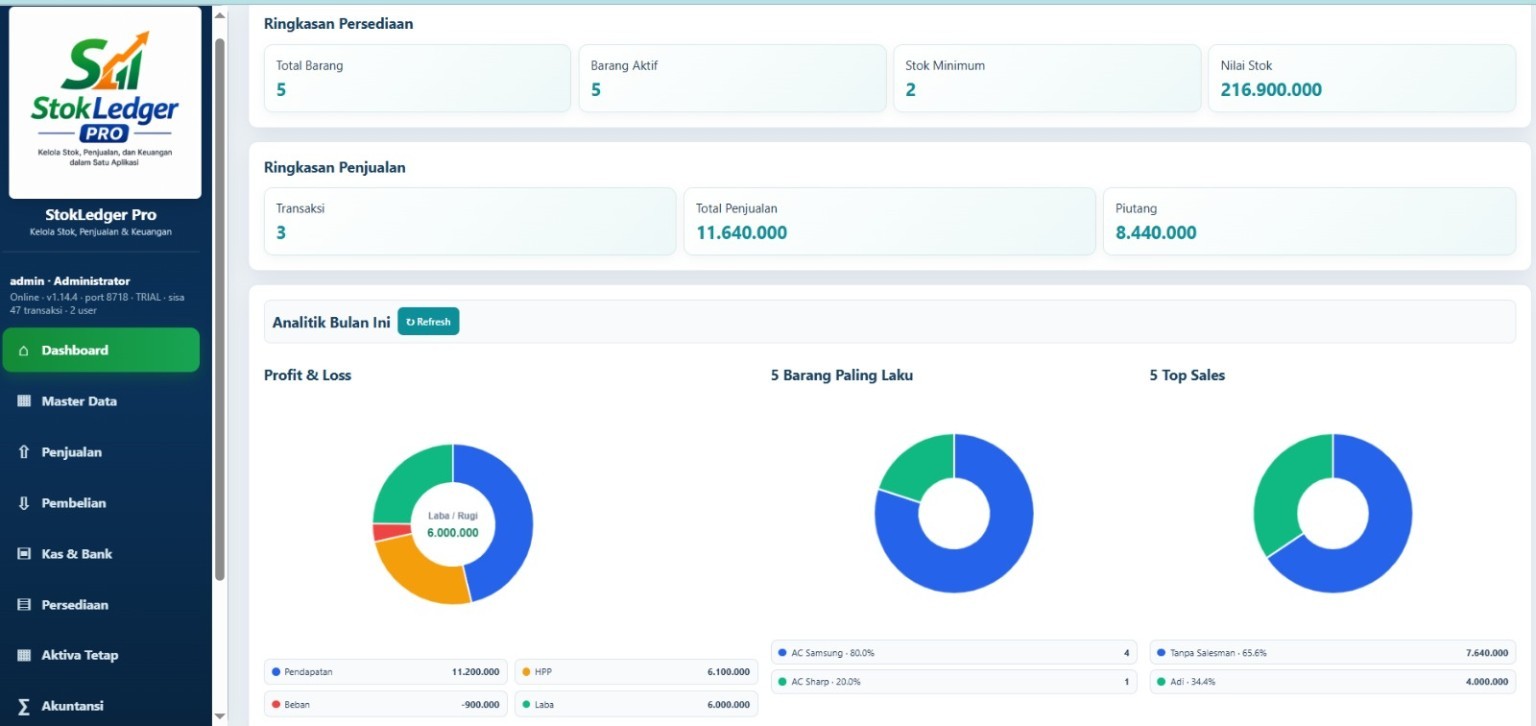Click the Dashboard home icon
The width and height of the screenshot is (1536, 726).
coord(24,350)
